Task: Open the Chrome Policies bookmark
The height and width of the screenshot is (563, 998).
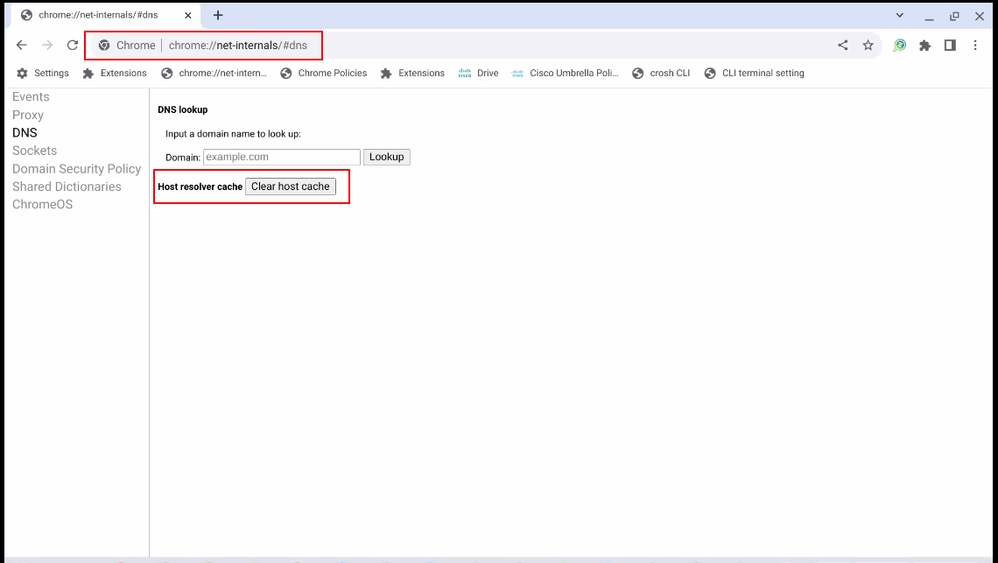Action: click(324, 73)
